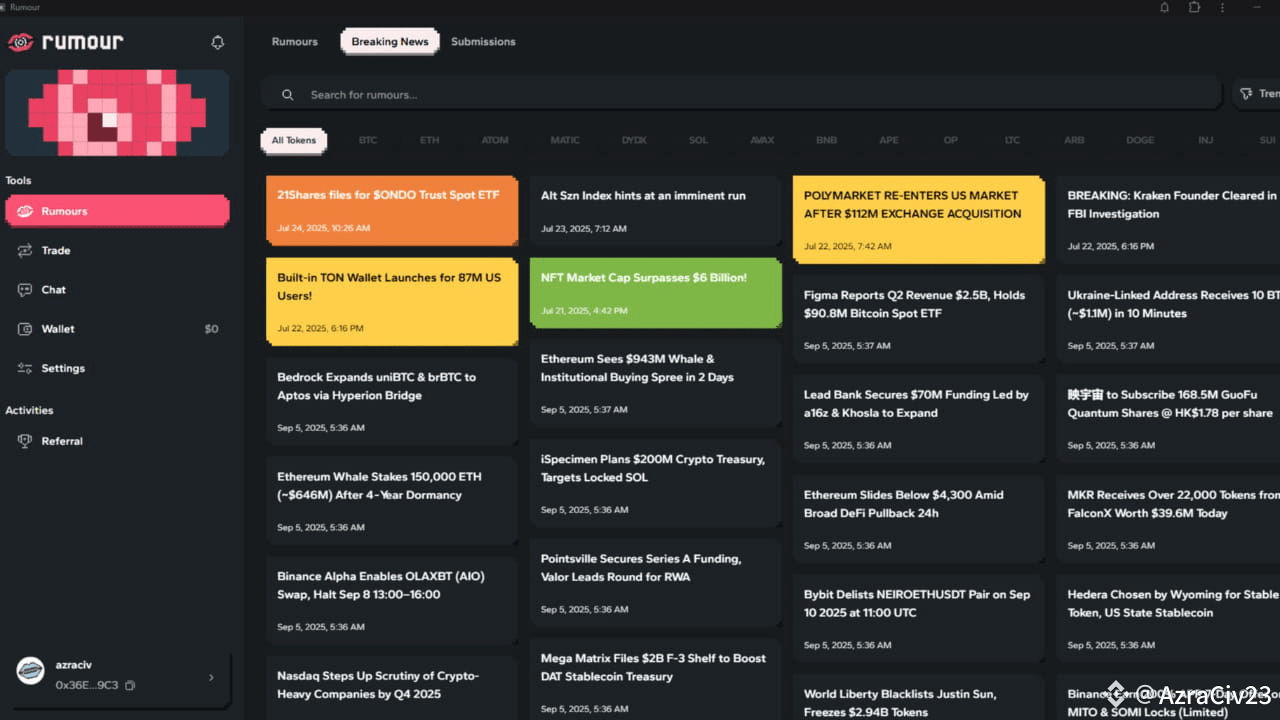Filter by ARB token

tap(1074, 140)
